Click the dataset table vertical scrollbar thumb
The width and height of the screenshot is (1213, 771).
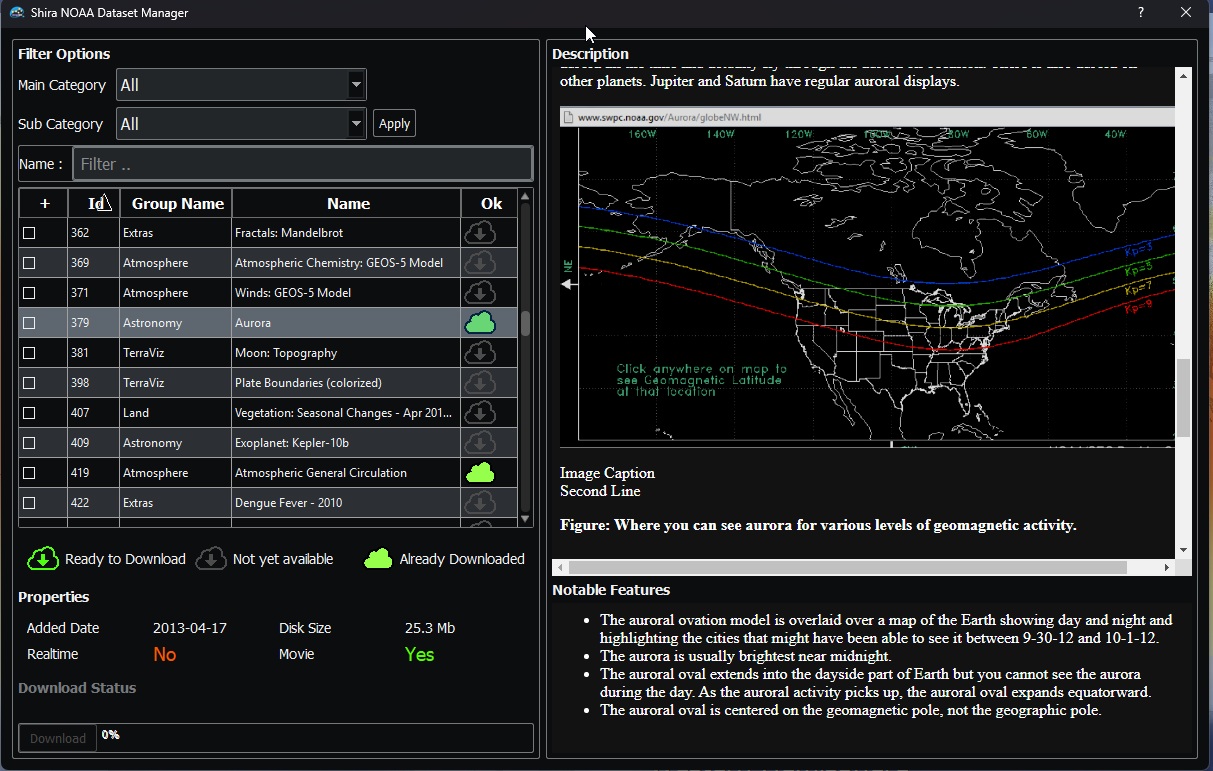525,323
